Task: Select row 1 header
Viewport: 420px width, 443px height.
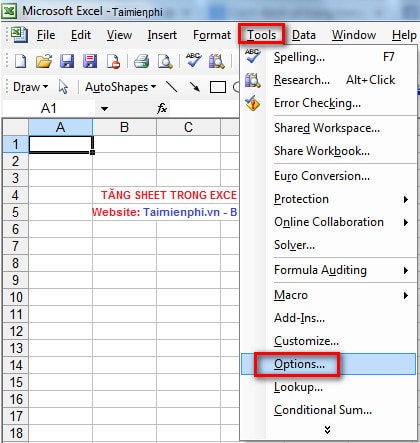Action: (x=16, y=144)
